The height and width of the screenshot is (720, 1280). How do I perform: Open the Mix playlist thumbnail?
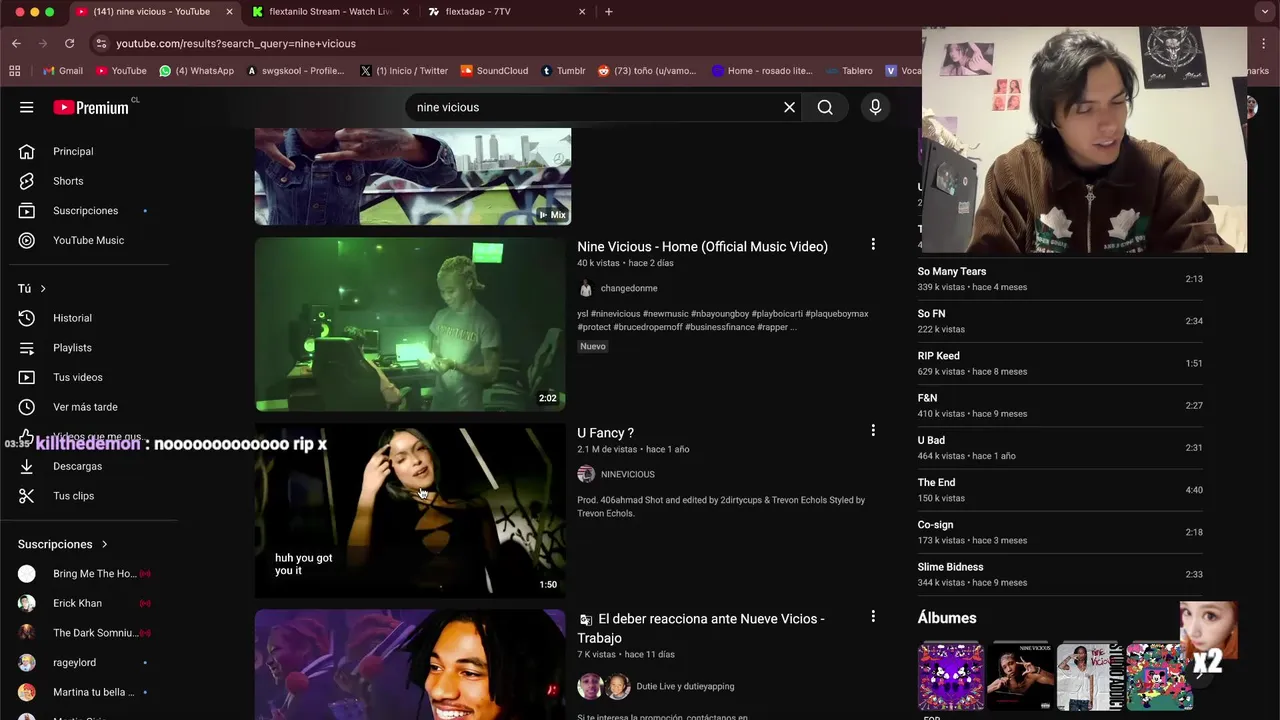coord(413,176)
